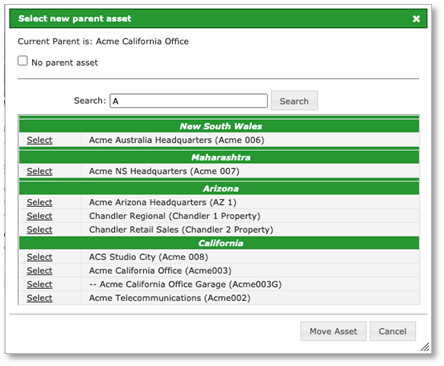
Task: Click the Current Parent is: Acme California Office text
Action: 103,41
